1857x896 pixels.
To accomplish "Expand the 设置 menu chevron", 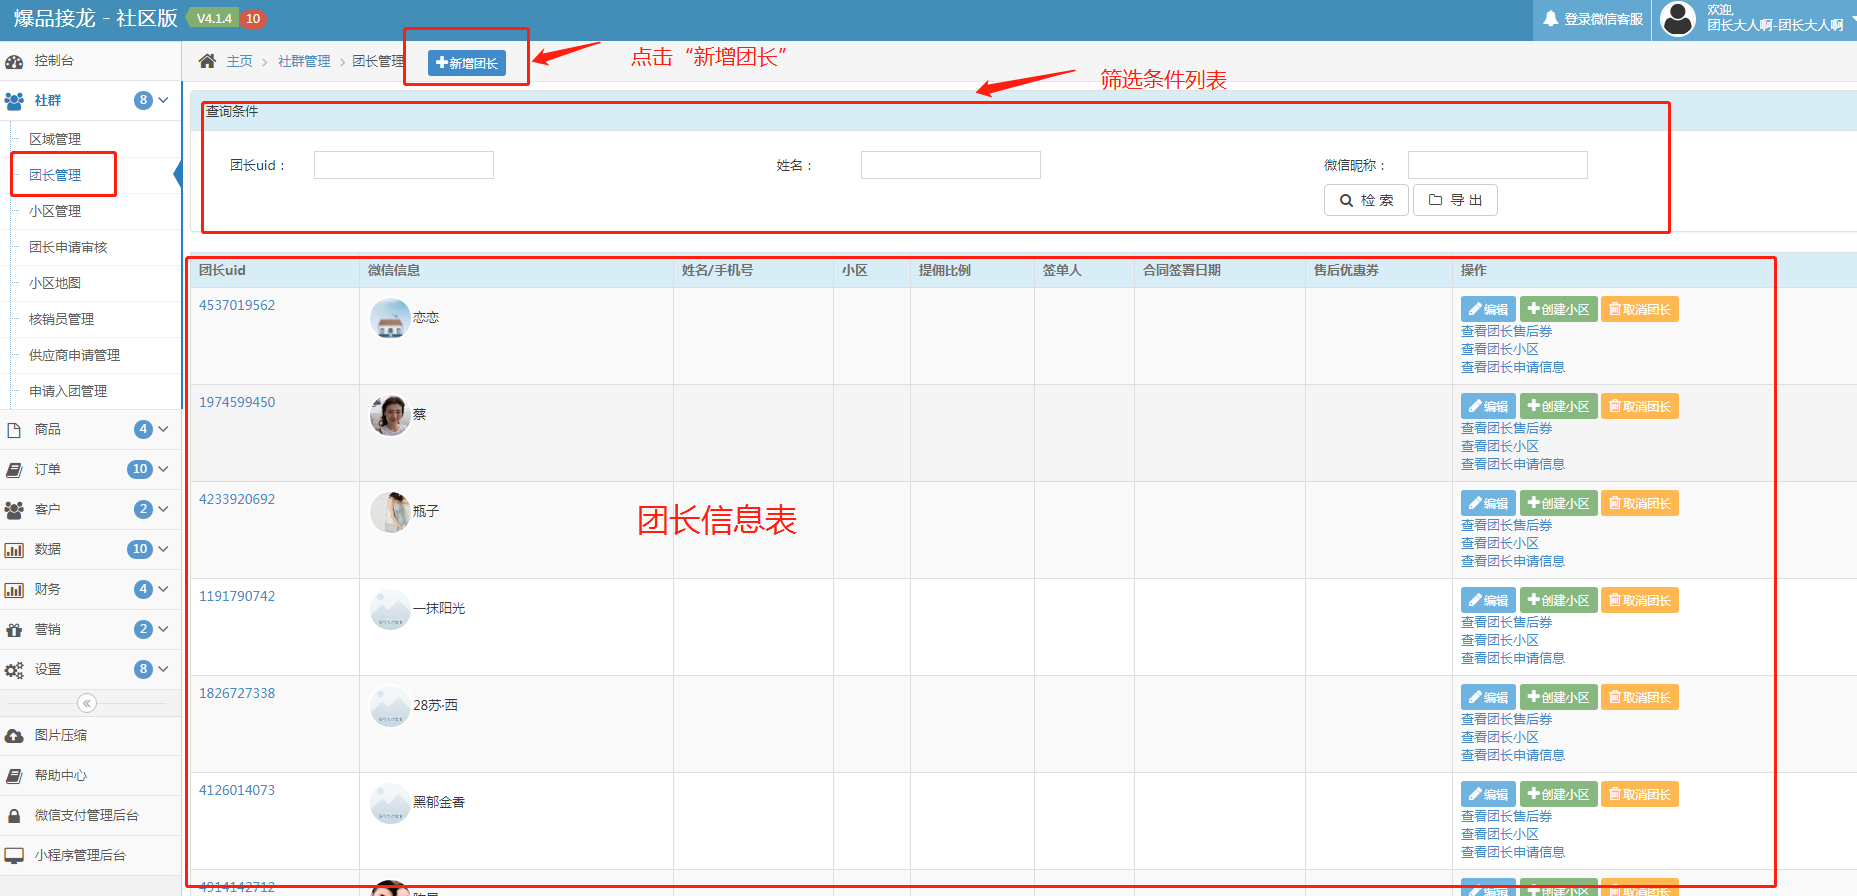I will click(x=163, y=669).
